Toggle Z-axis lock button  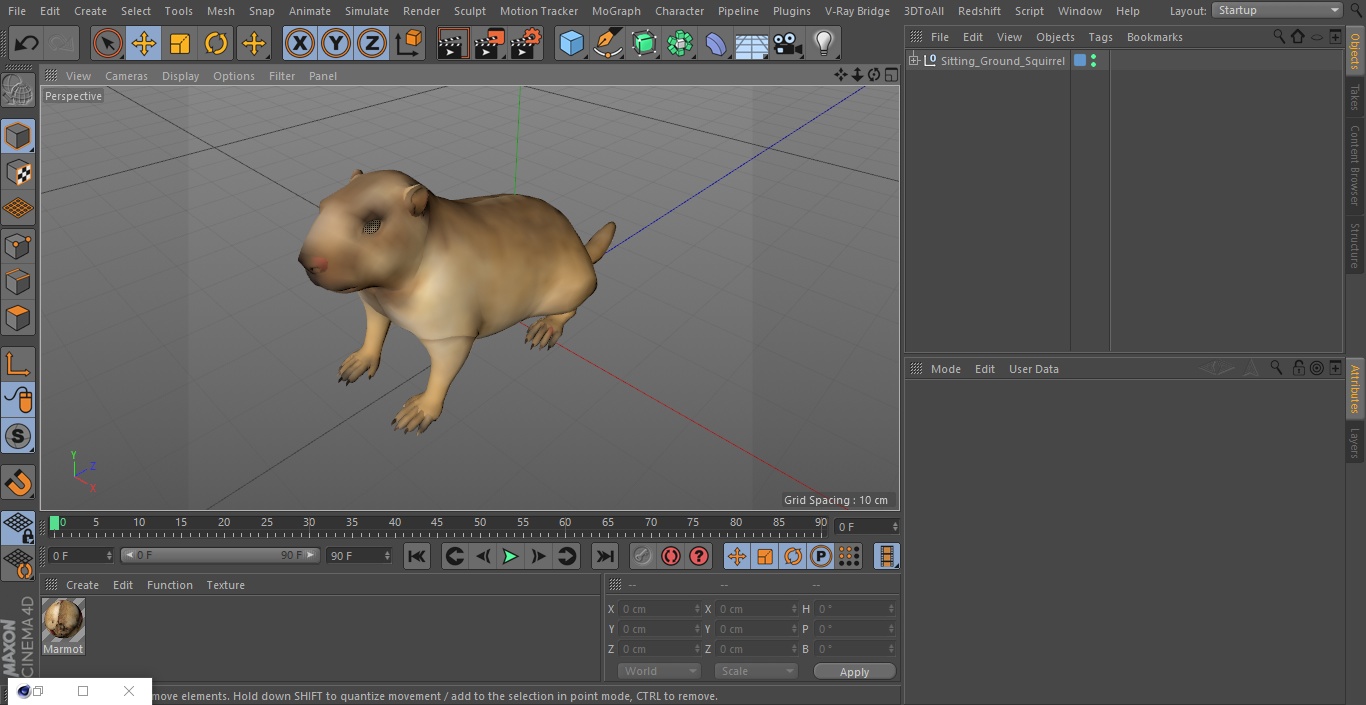pos(371,44)
